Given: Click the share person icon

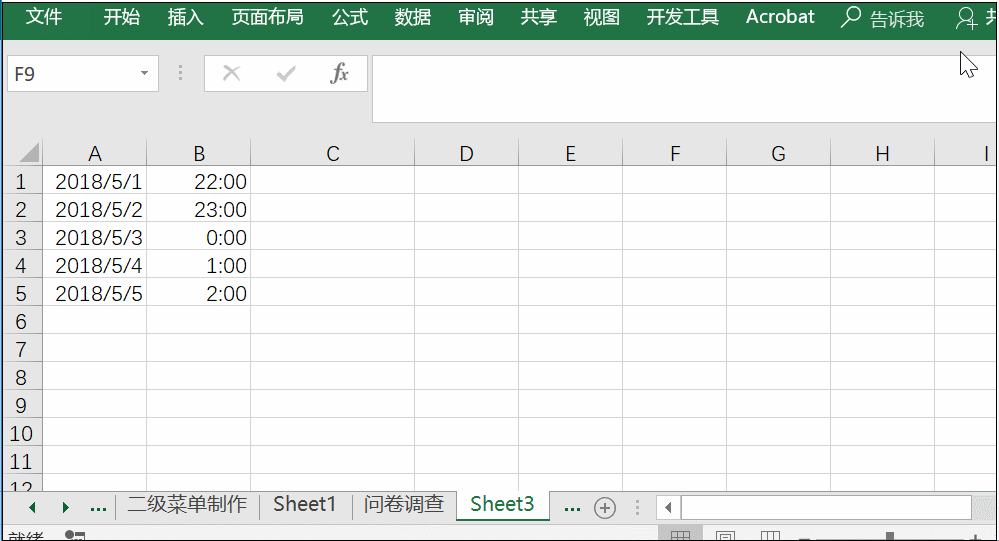Looking at the screenshot, I should (966, 18).
